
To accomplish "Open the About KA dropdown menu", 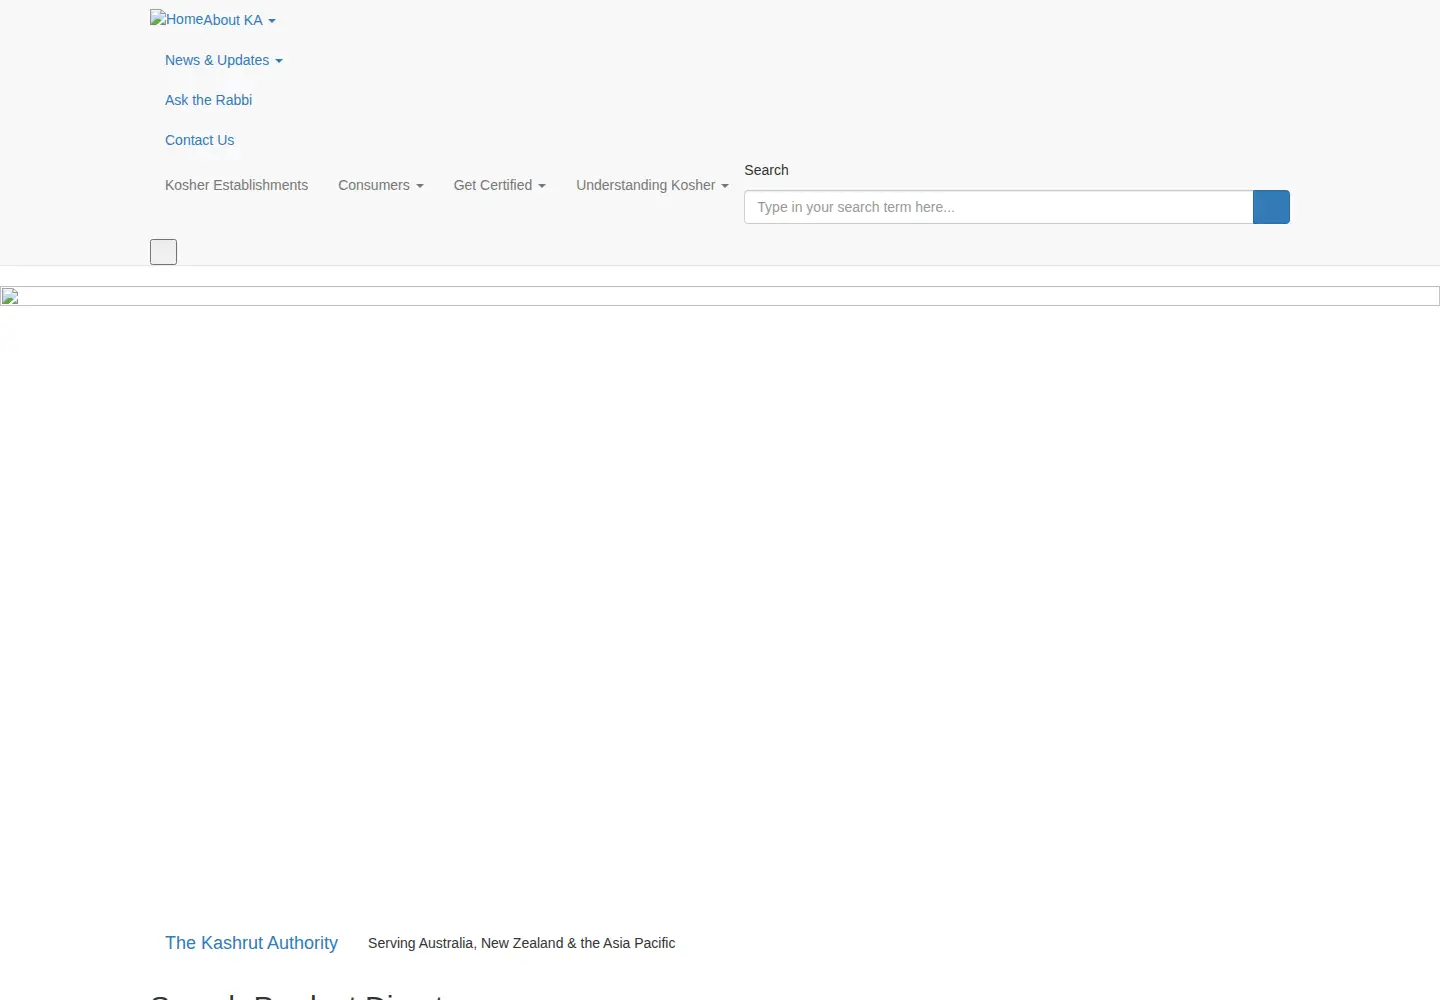I will click(x=239, y=20).
